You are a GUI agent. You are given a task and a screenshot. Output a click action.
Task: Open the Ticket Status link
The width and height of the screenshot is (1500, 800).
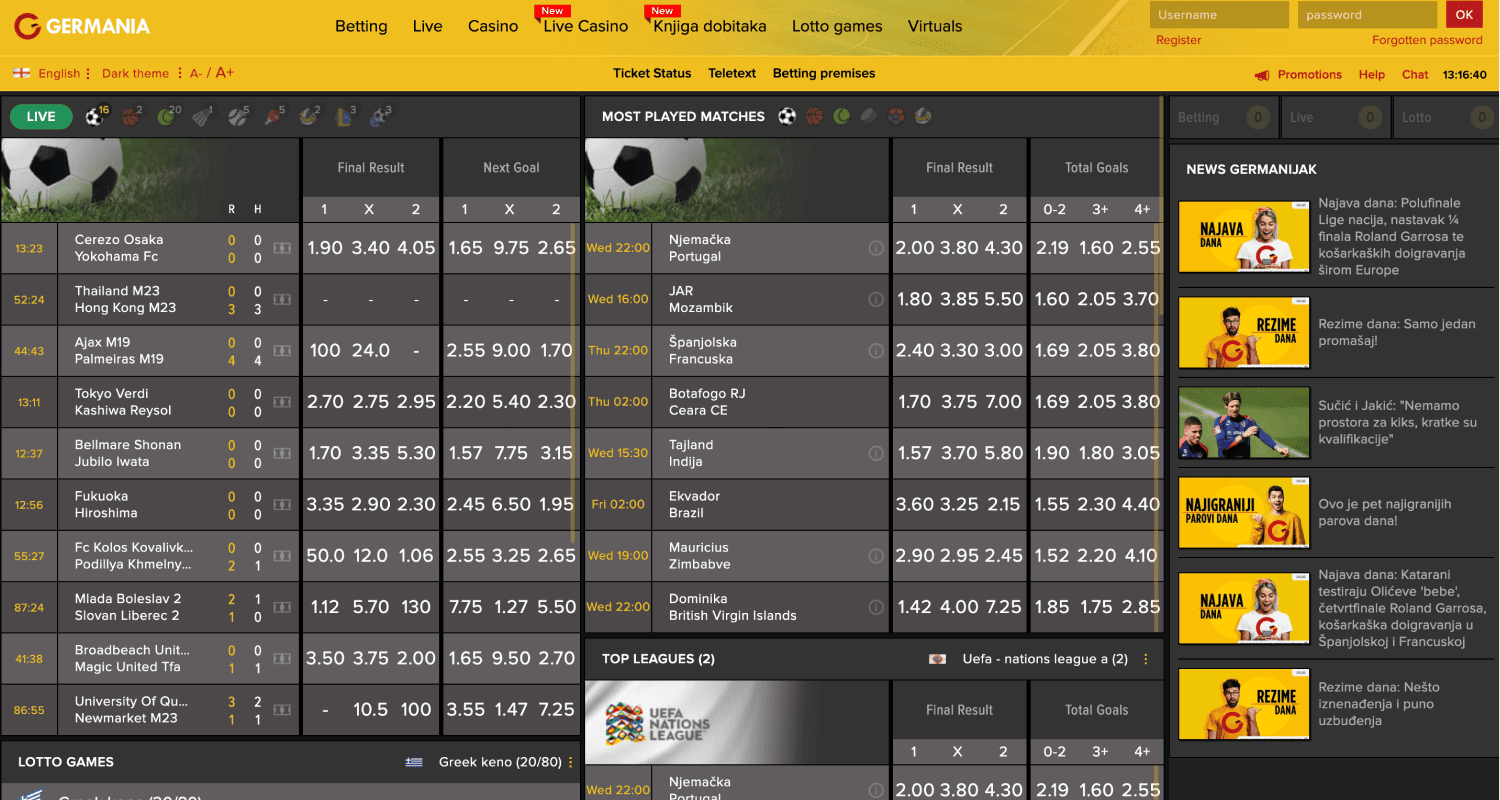(x=652, y=73)
